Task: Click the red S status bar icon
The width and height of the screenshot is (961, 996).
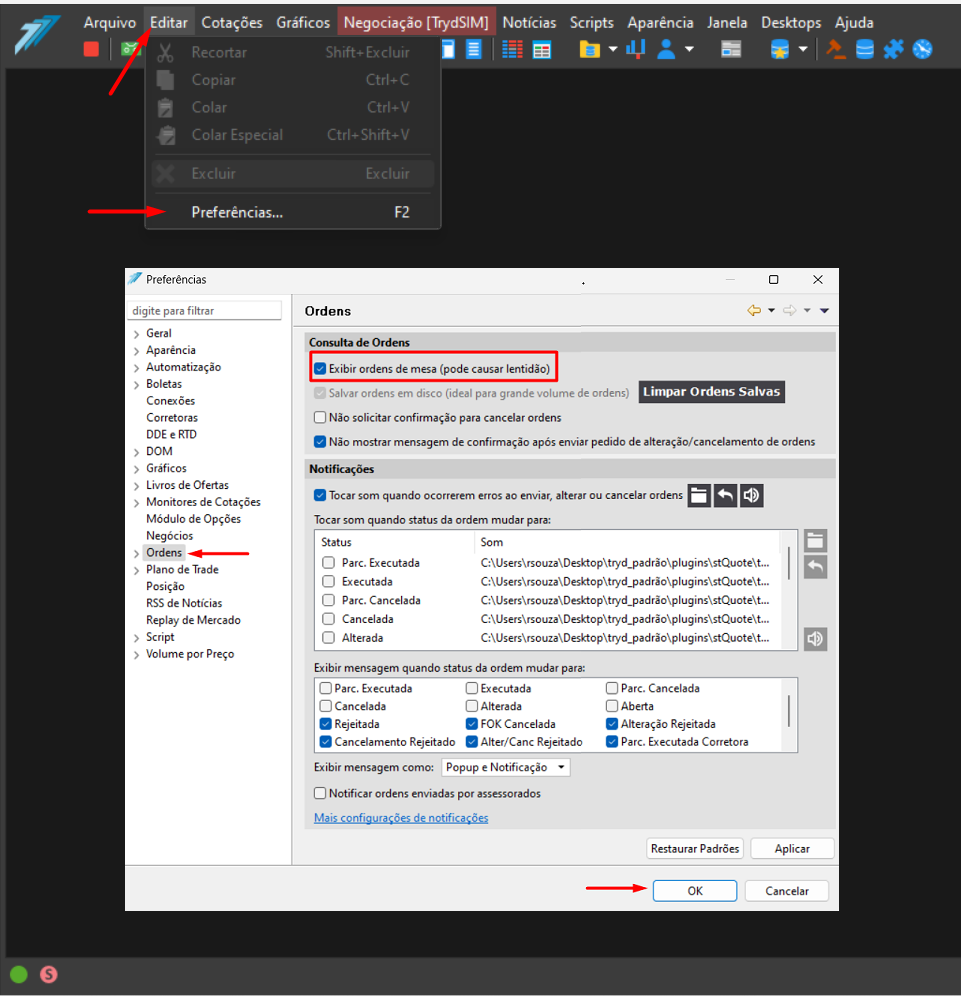Action: pos(49,974)
